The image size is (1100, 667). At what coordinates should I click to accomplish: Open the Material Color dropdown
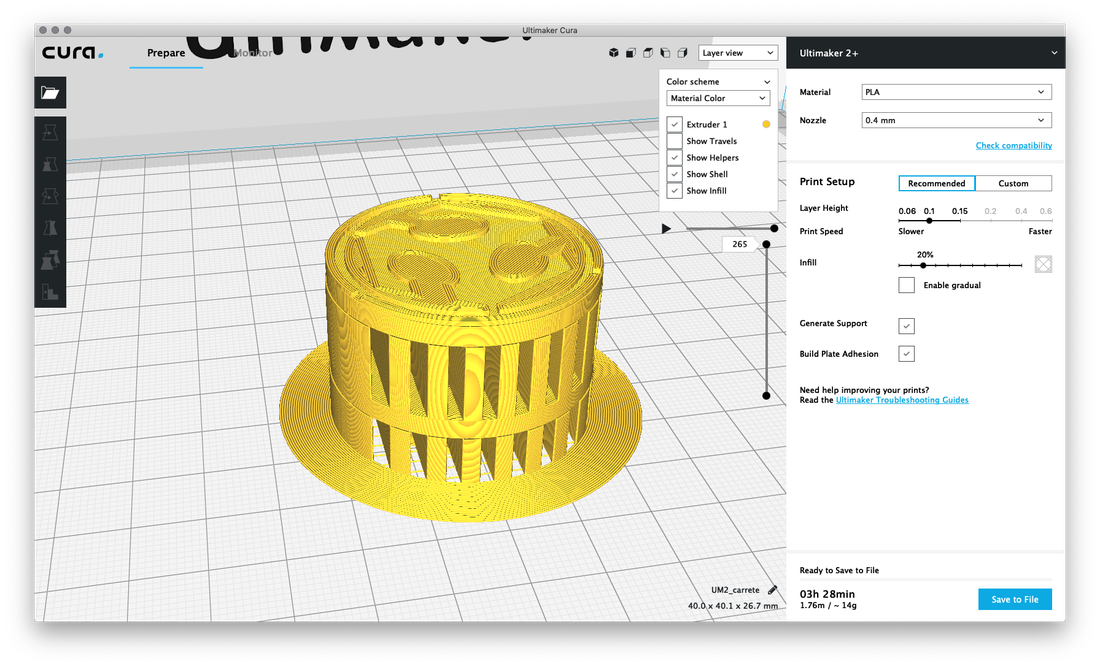coord(718,98)
